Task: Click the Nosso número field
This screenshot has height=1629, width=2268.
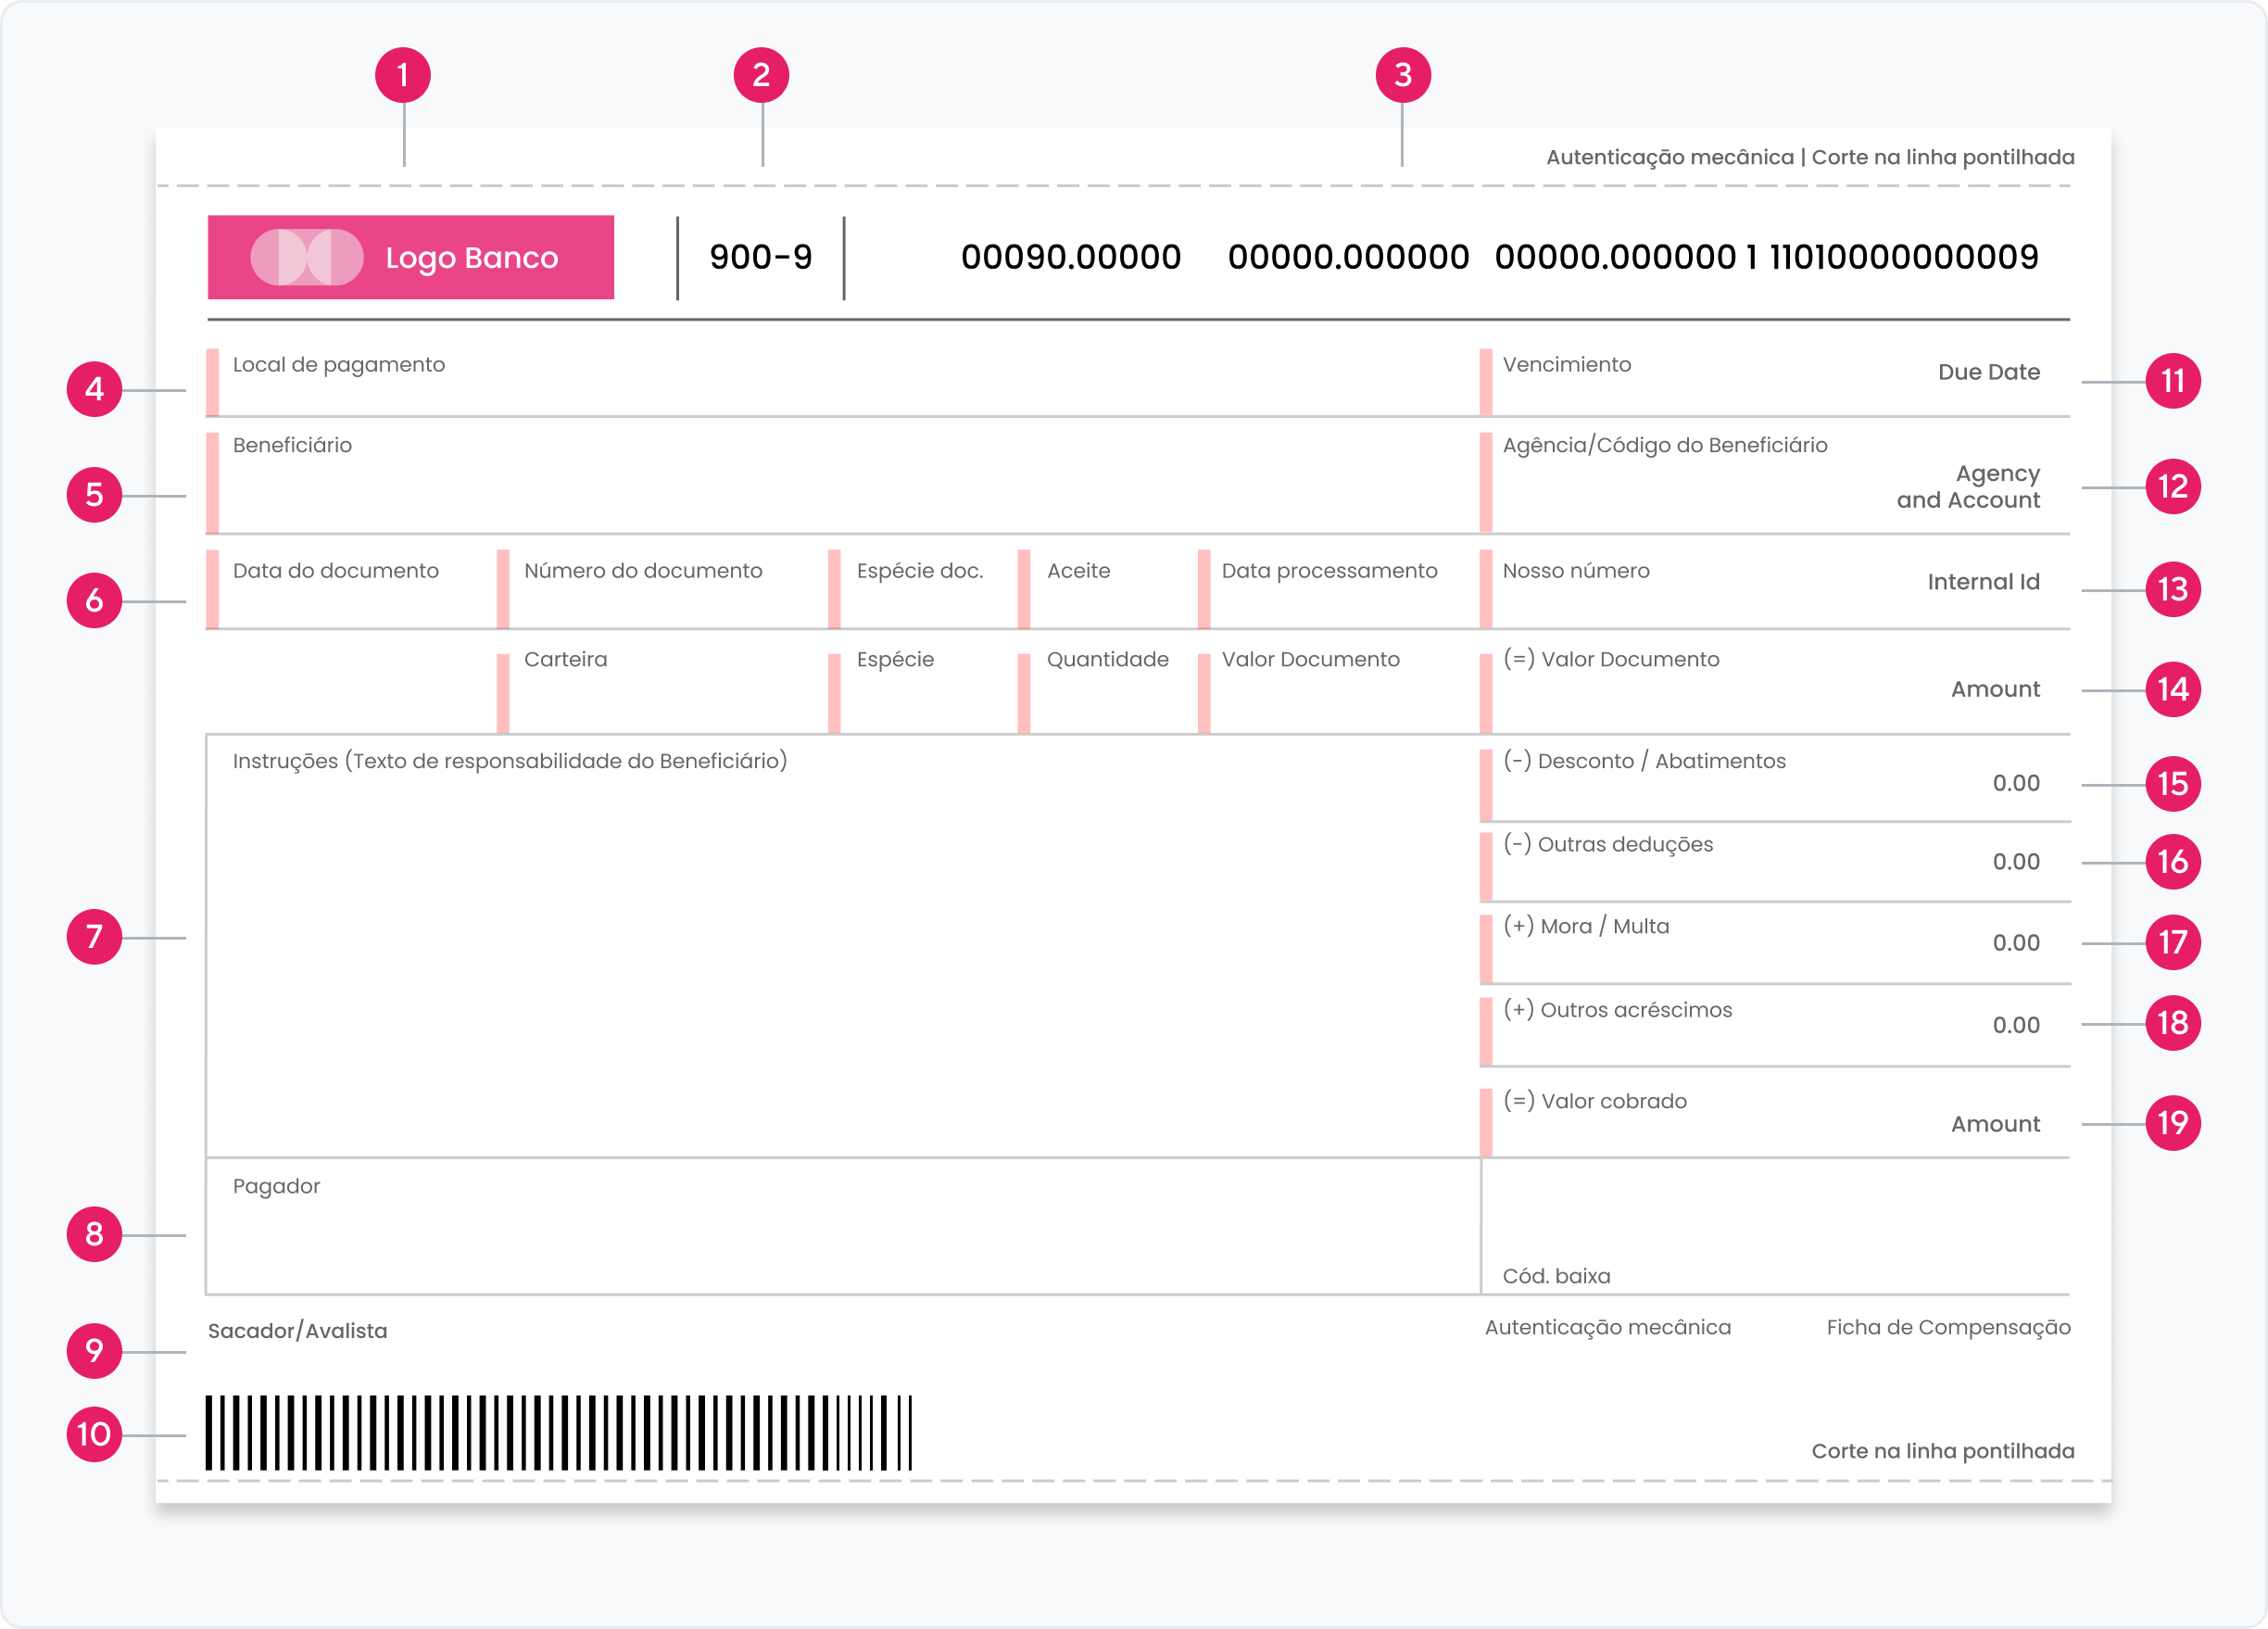Action: click(1700, 590)
